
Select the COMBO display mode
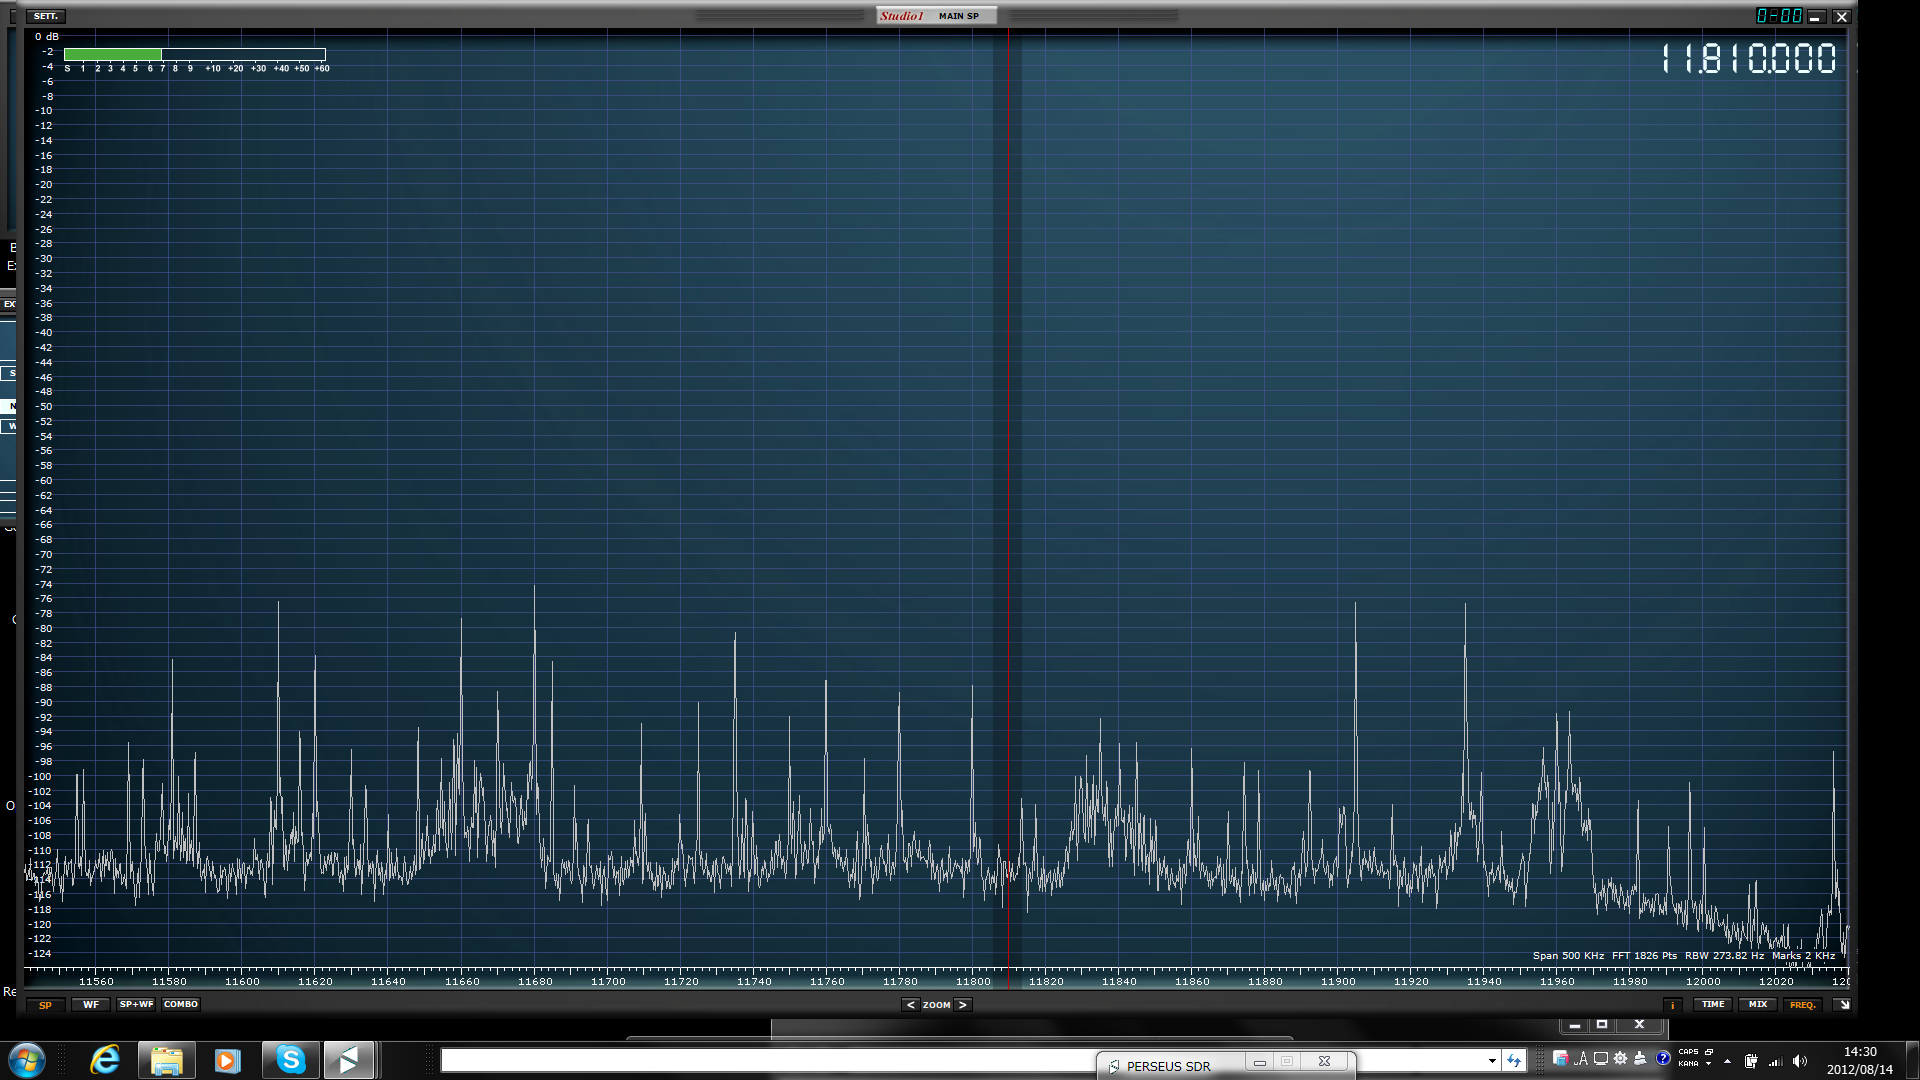(181, 1005)
